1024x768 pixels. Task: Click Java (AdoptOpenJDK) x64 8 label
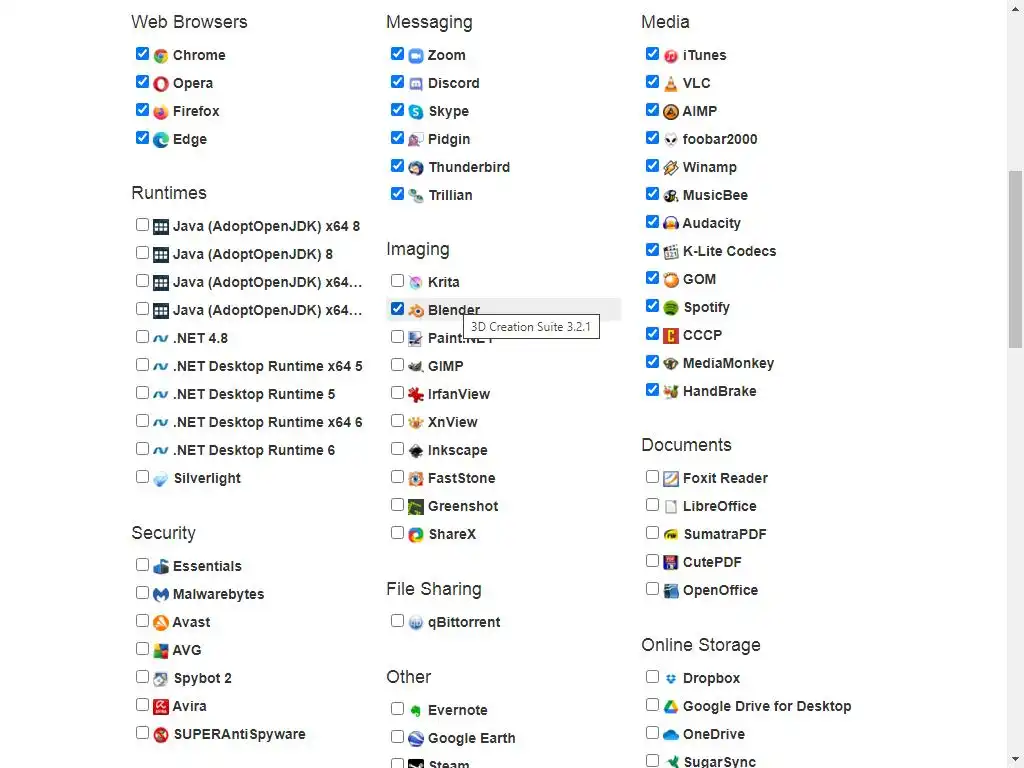pos(266,227)
